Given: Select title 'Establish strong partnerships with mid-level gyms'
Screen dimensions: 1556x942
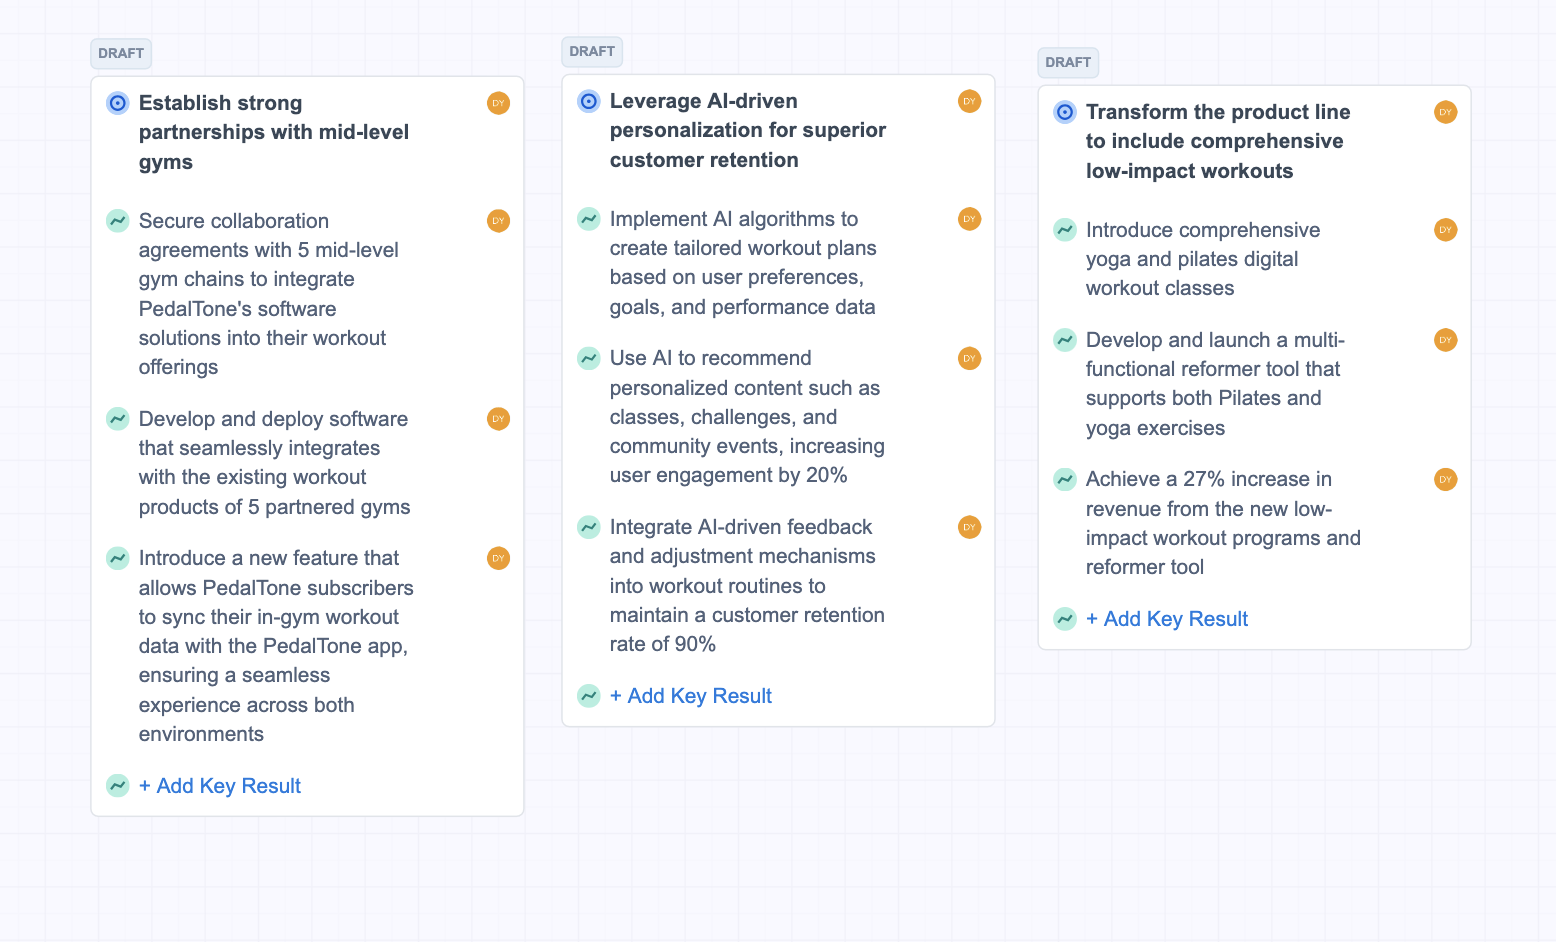Looking at the screenshot, I should tap(274, 132).
